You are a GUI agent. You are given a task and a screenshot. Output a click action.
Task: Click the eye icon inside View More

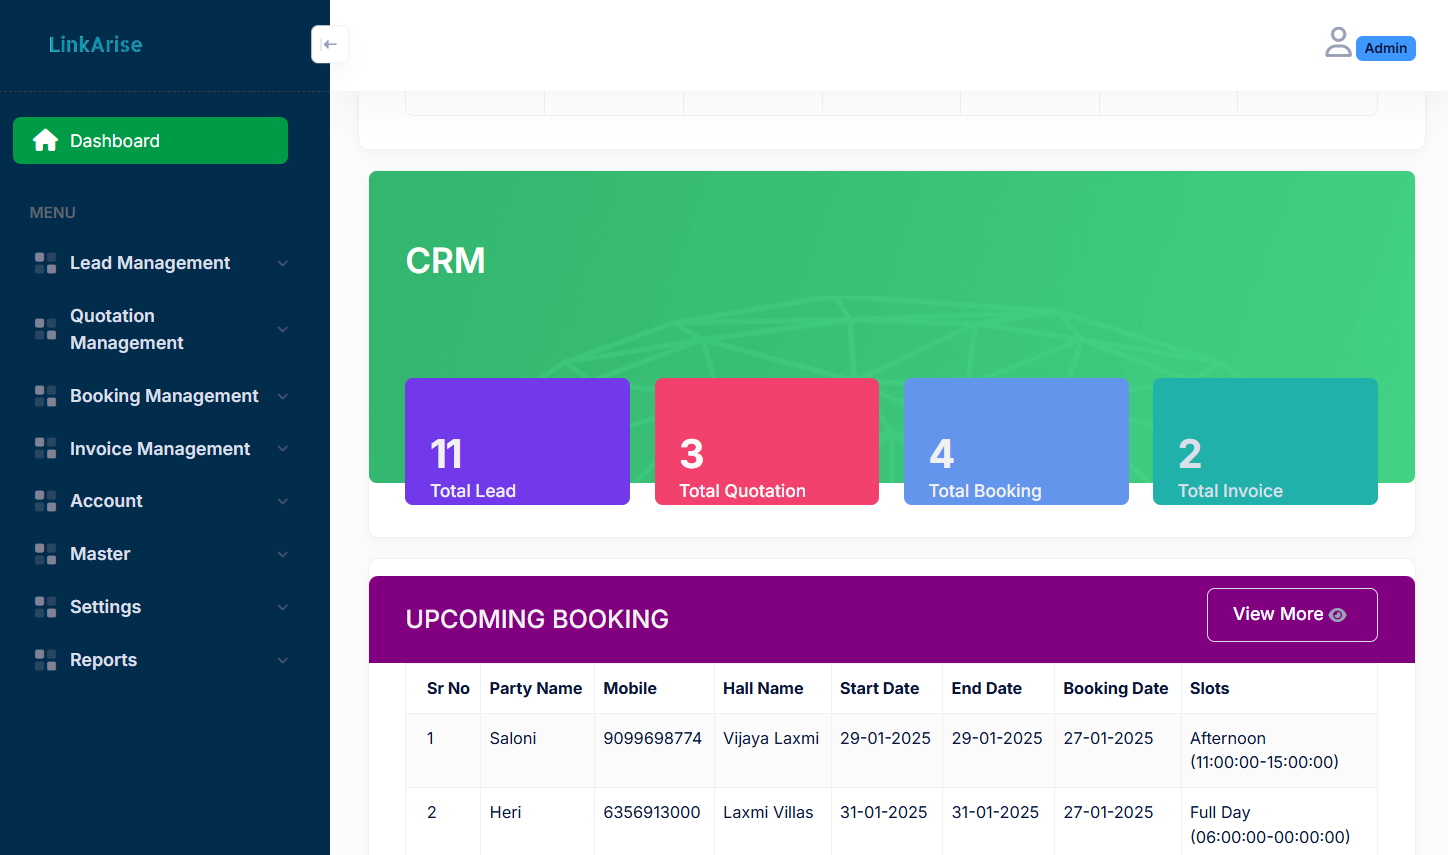point(1340,616)
